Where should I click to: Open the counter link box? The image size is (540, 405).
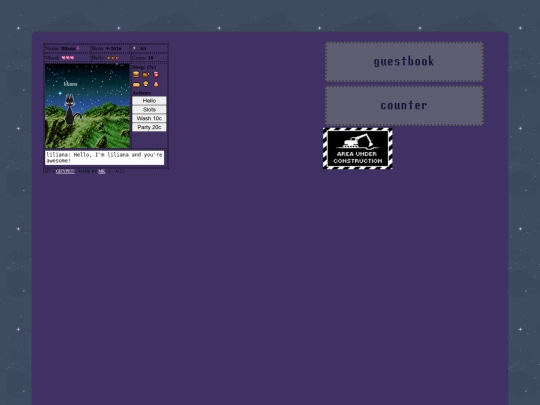[x=404, y=106]
